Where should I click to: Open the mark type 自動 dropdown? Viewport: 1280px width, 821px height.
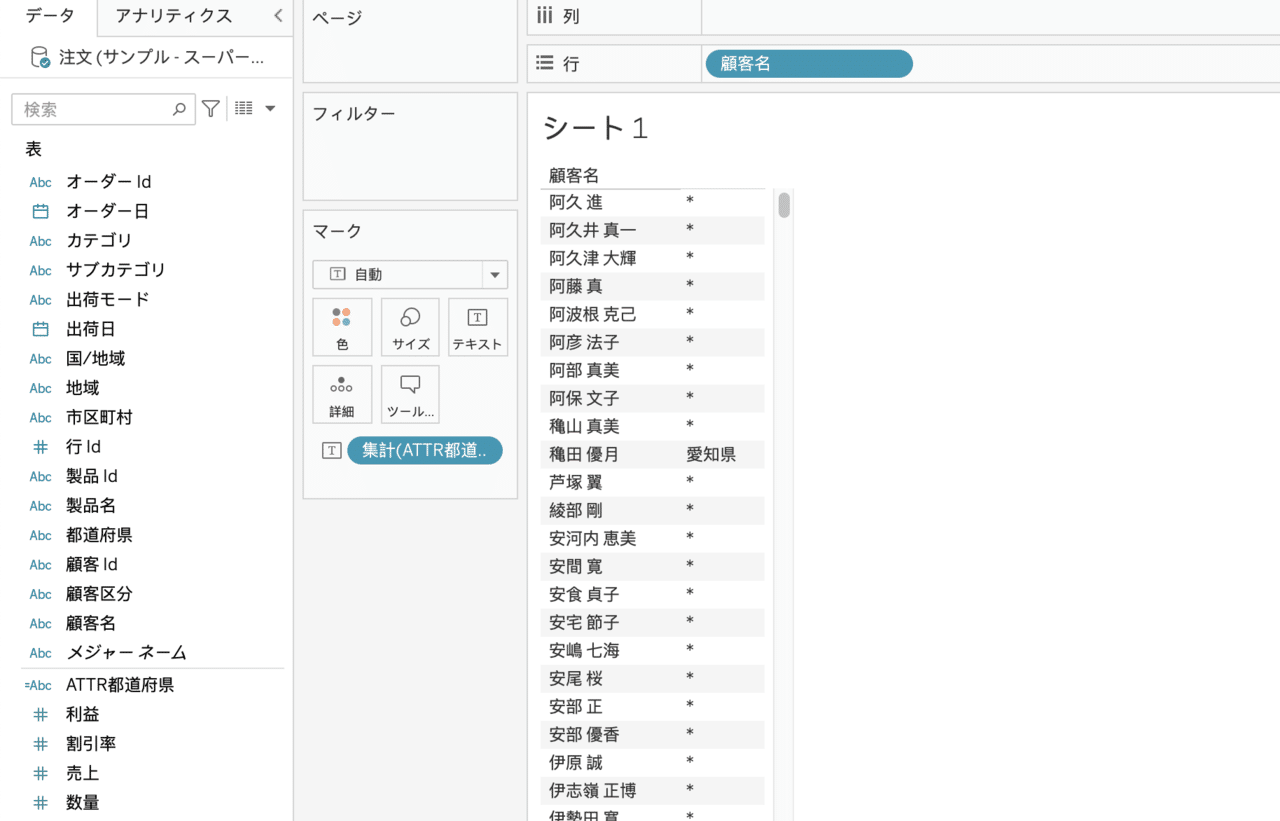410,274
